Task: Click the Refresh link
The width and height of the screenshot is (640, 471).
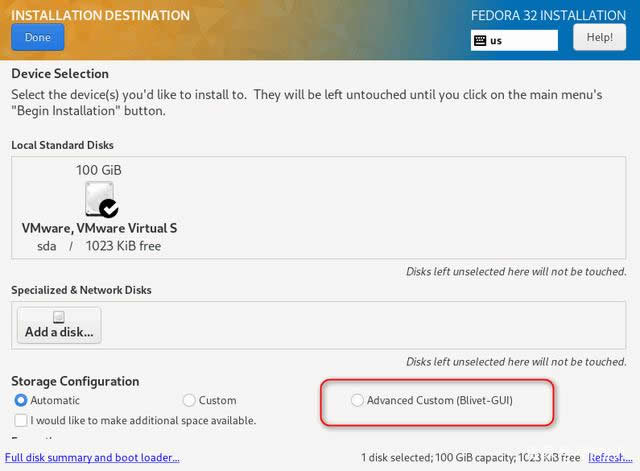Action: pyautogui.click(x=609, y=458)
